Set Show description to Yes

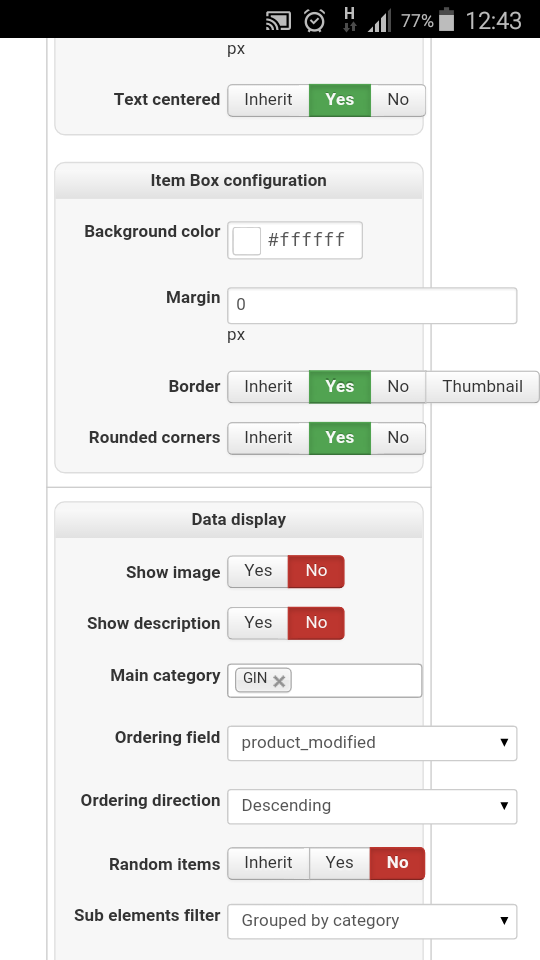pyautogui.click(x=258, y=623)
